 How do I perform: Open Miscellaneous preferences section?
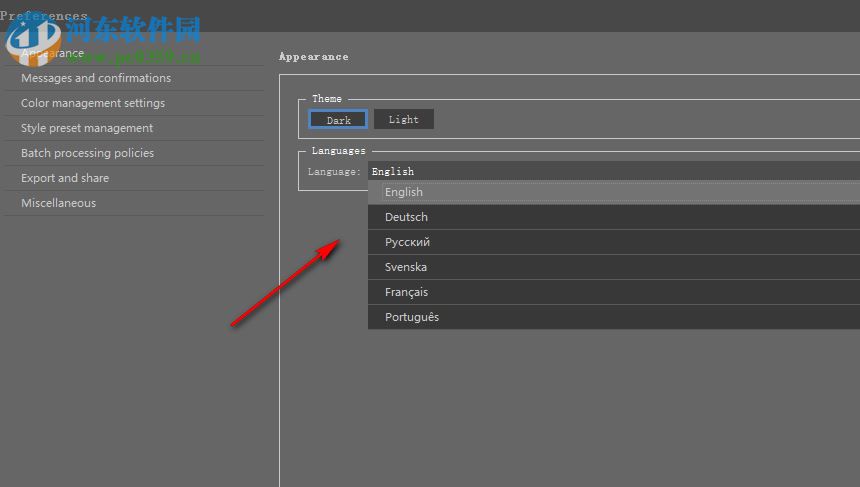point(134,203)
